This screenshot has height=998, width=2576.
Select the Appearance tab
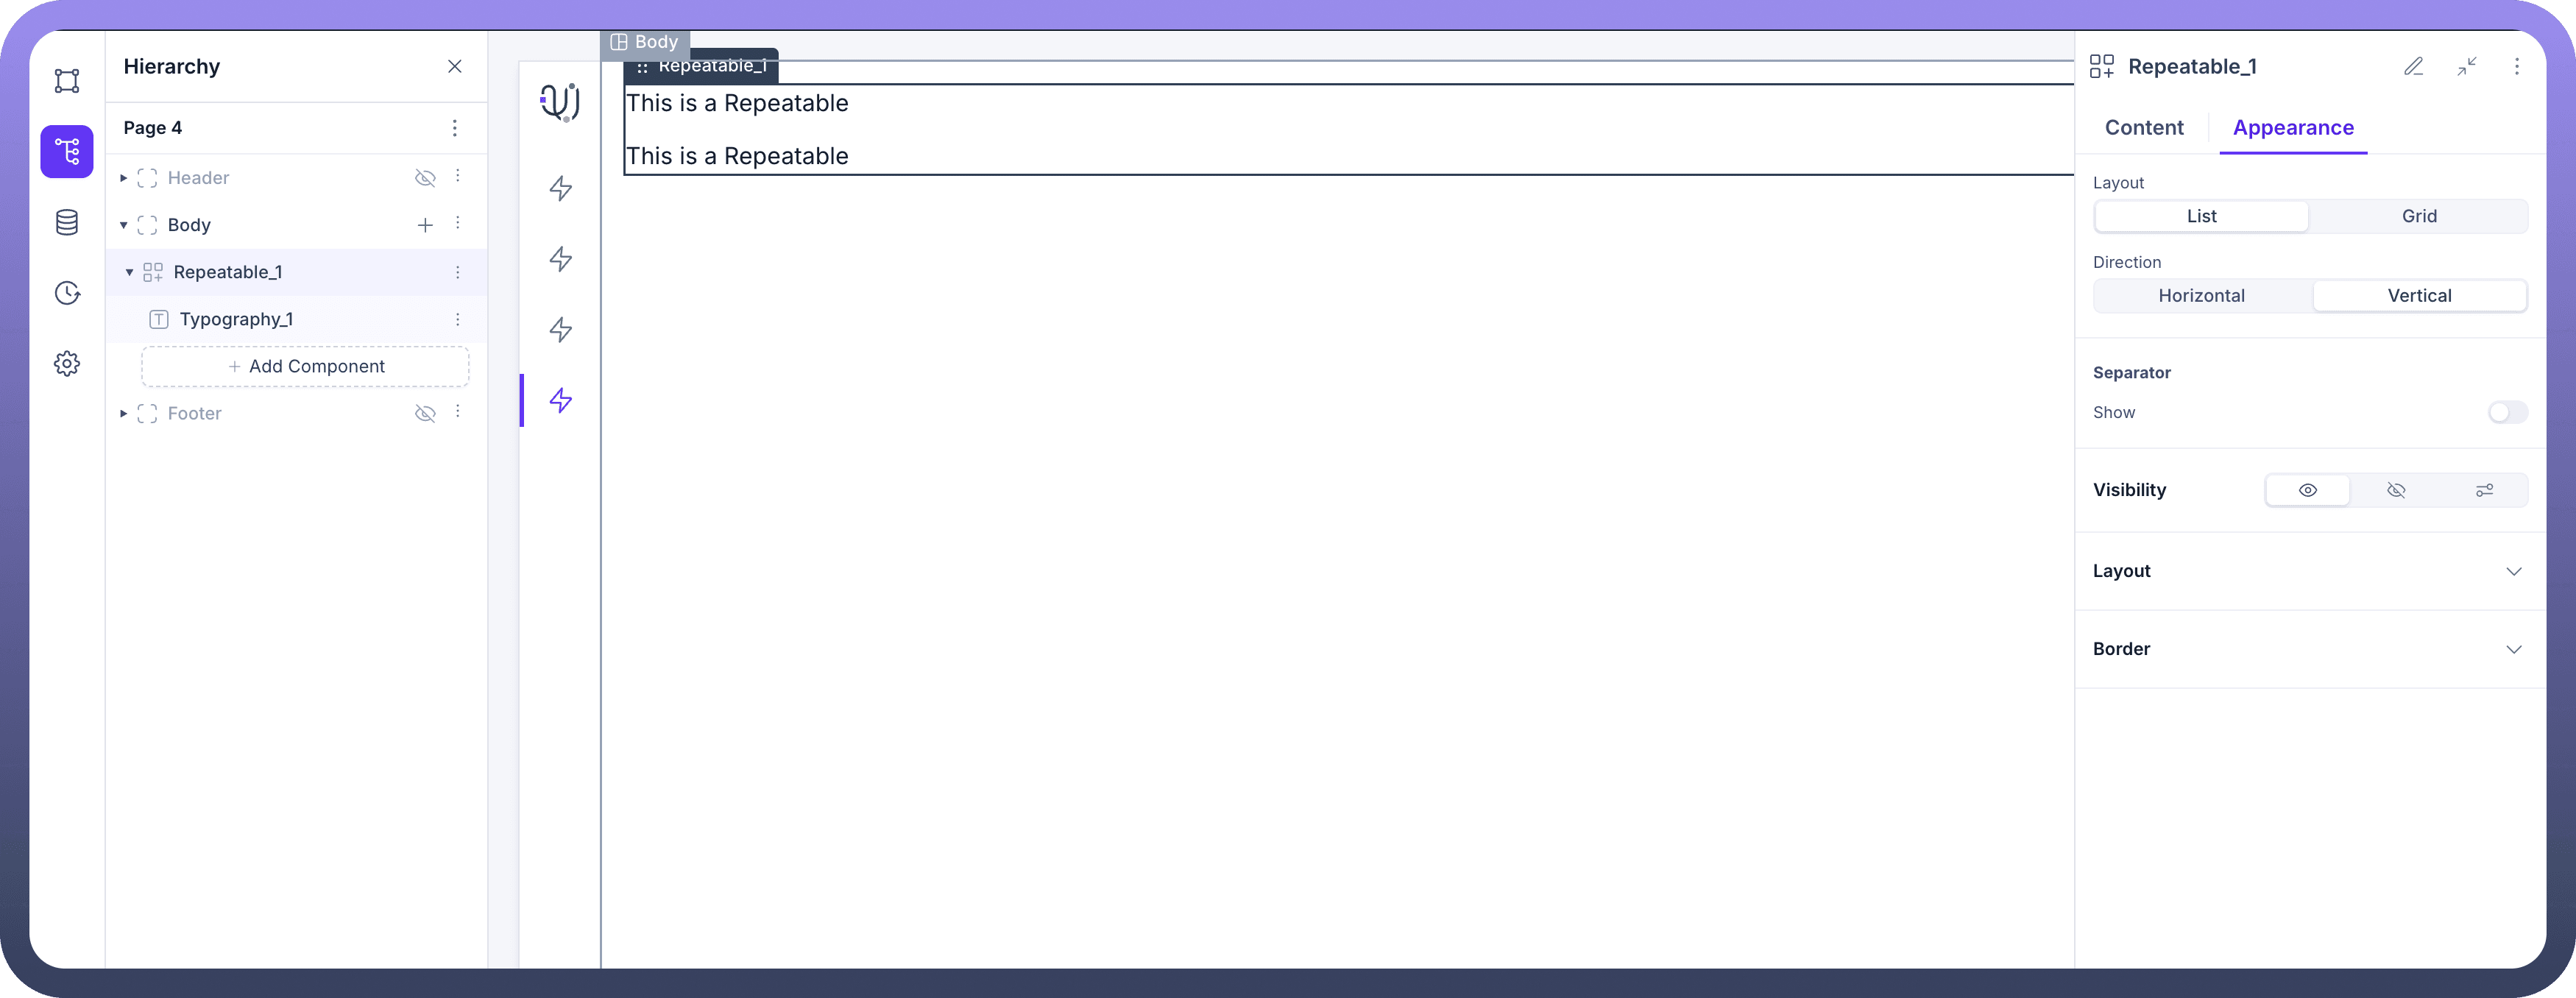coord(2293,128)
